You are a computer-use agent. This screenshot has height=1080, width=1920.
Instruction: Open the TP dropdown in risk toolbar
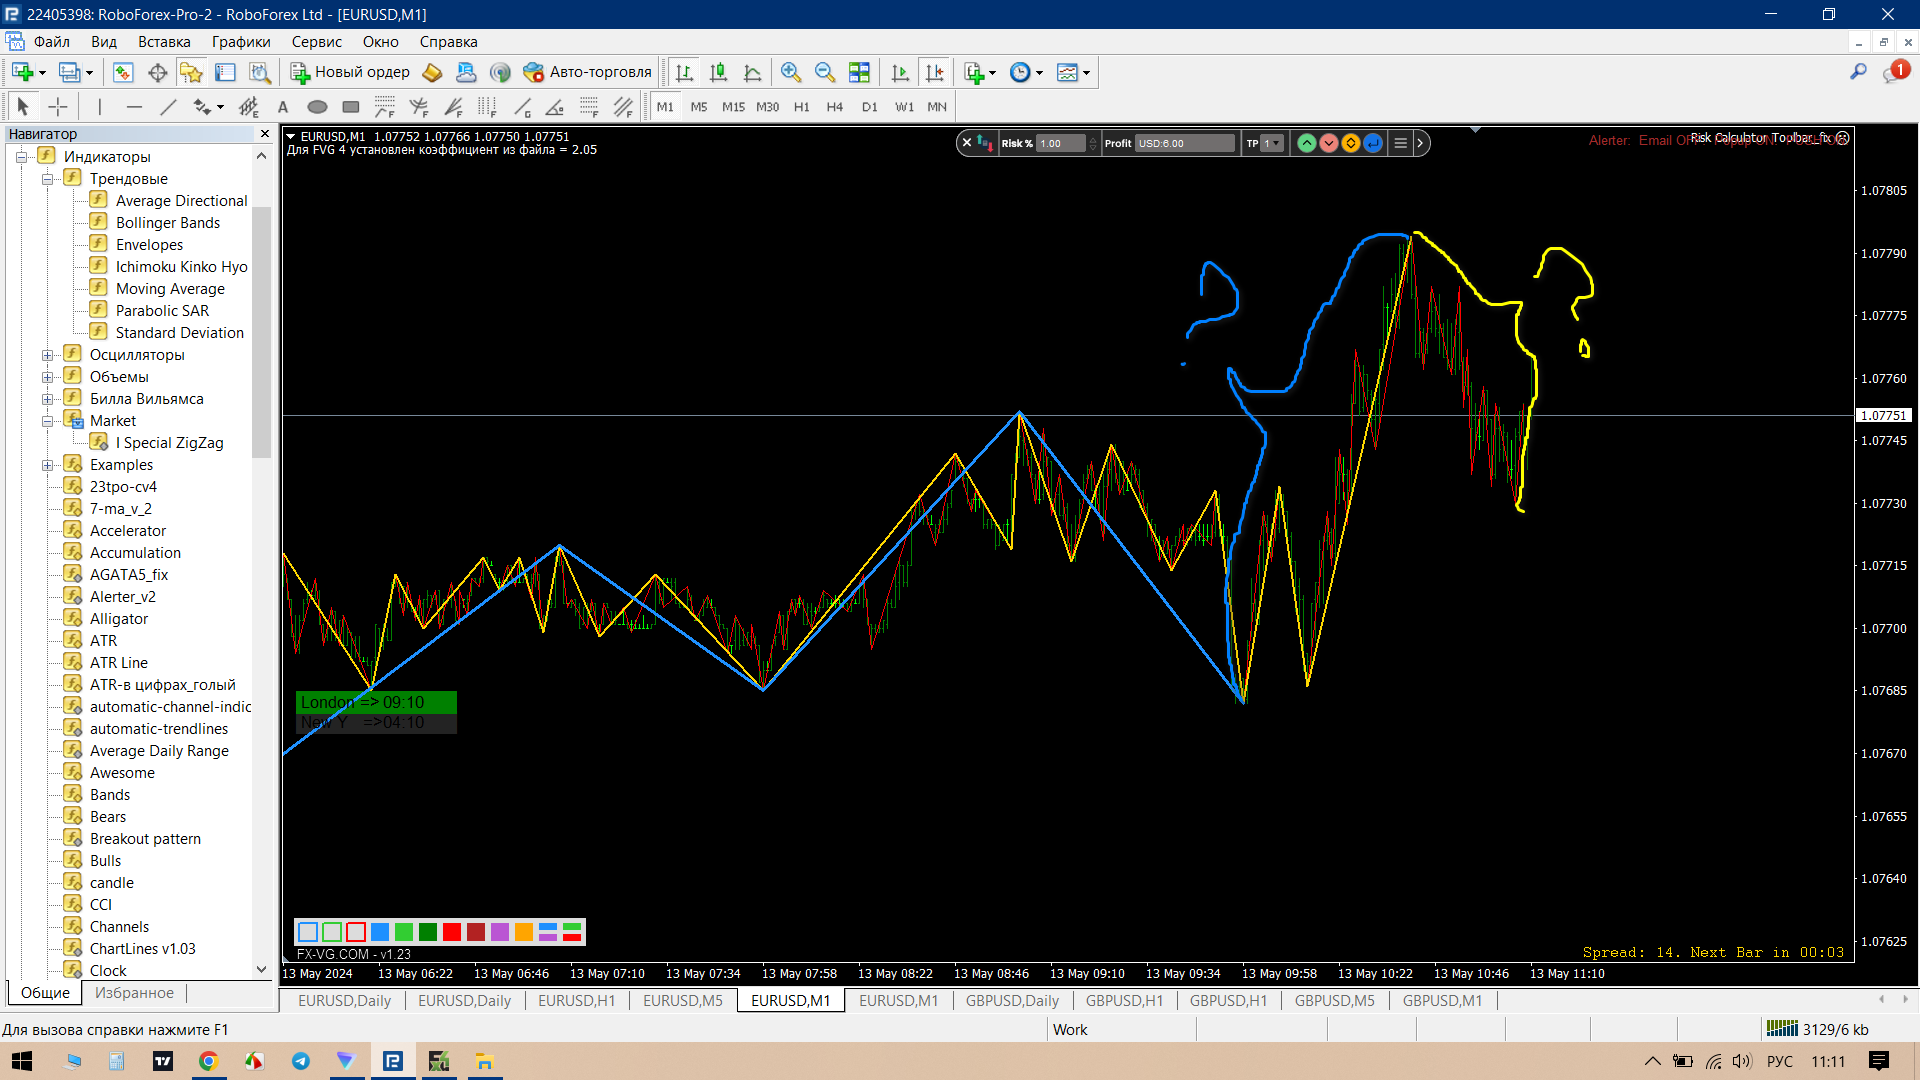(1272, 143)
